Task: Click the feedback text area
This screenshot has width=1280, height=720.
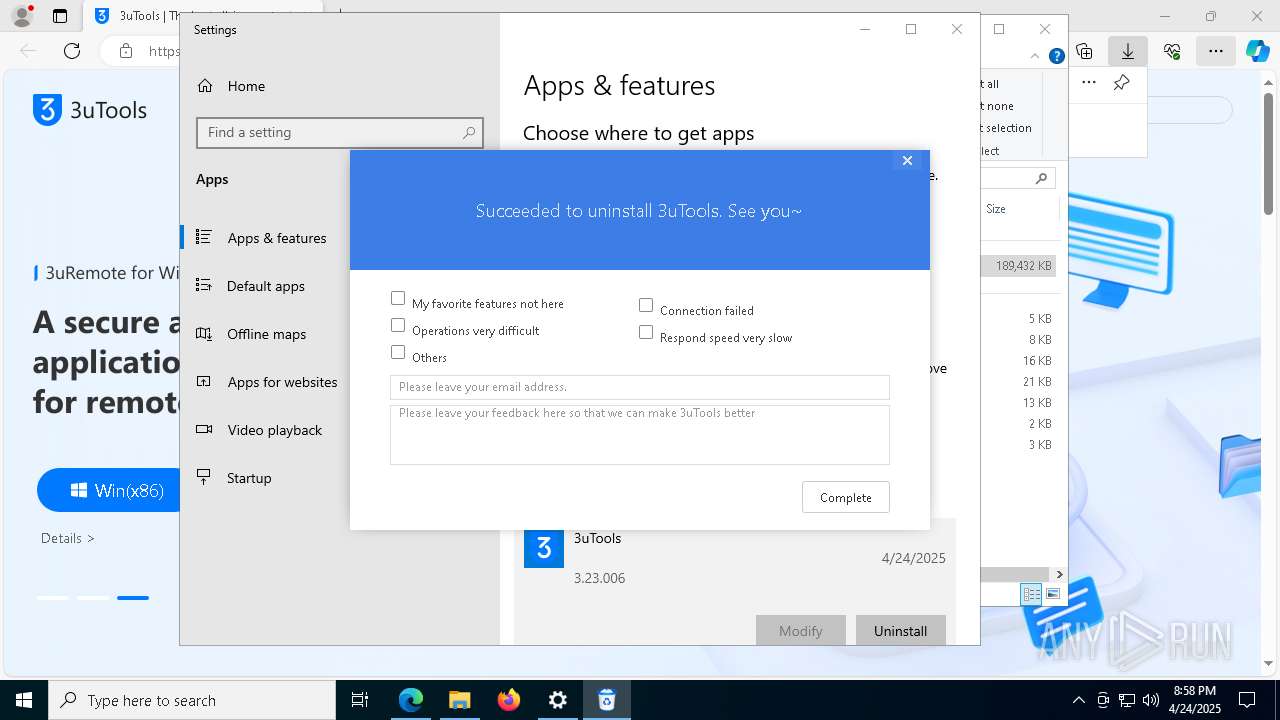Action: [640, 435]
